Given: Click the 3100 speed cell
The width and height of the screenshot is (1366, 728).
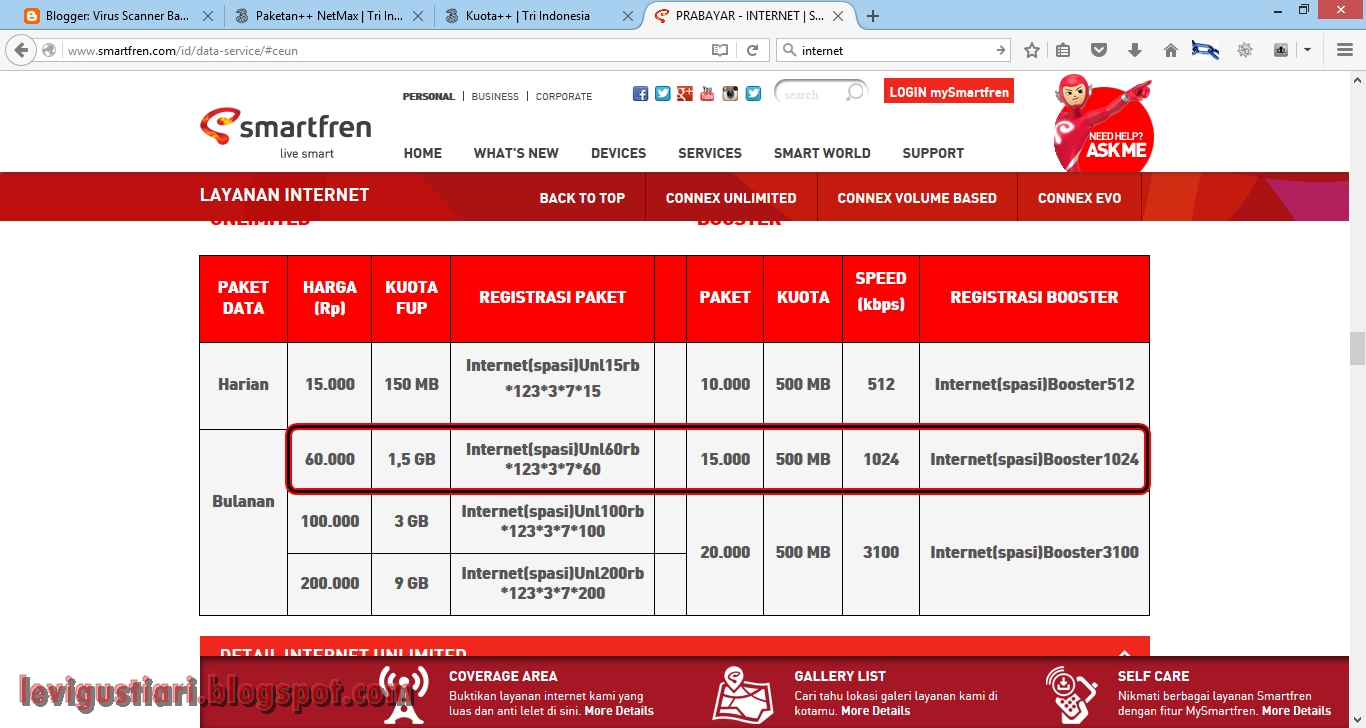Looking at the screenshot, I should (881, 552).
